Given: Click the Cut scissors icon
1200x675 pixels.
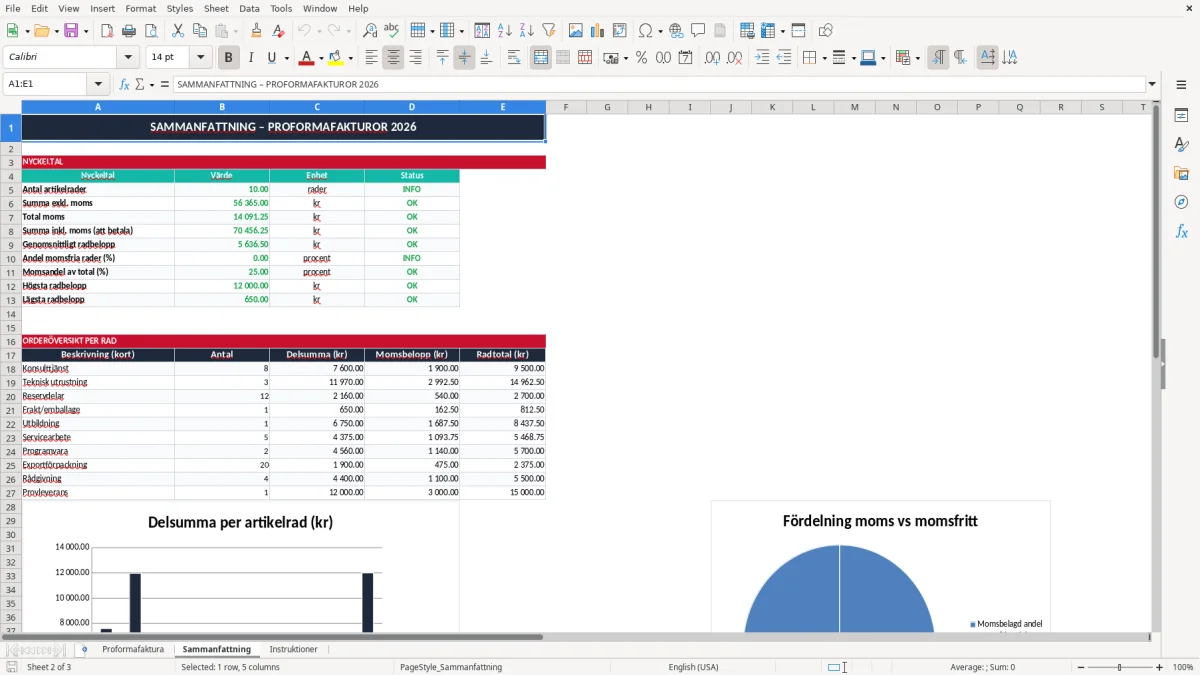Looking at the screenshot, I should 177,31.
